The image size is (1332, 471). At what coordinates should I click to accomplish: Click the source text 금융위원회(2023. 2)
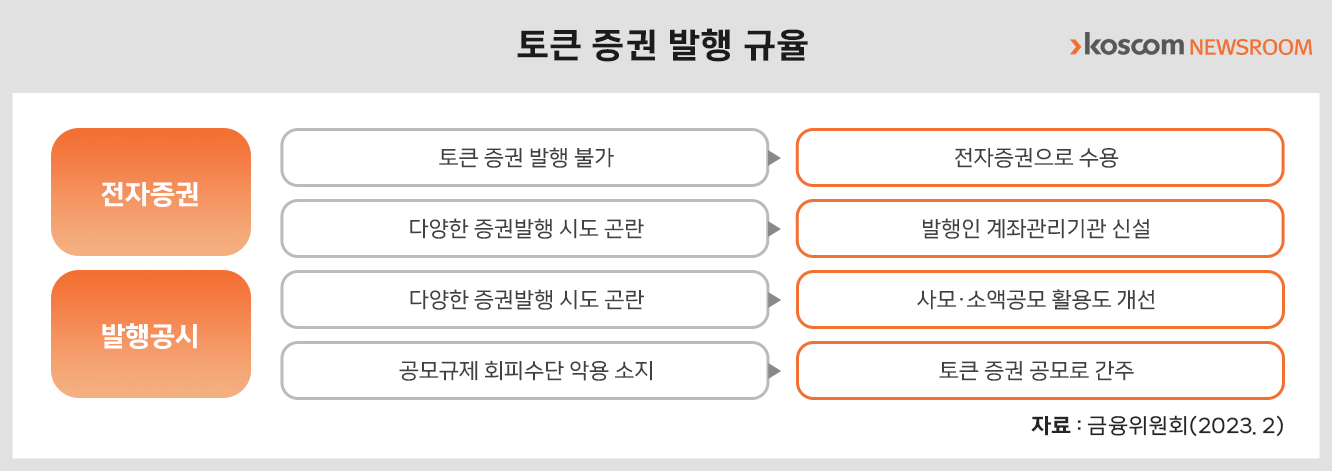1185,425
